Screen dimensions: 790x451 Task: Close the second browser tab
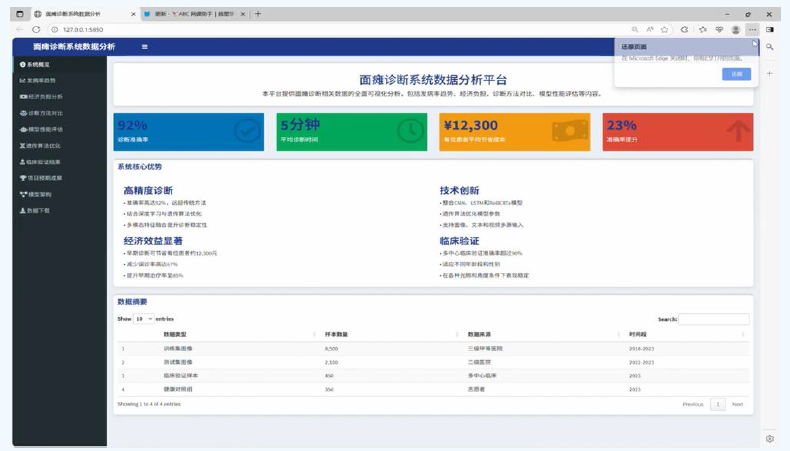[243, 14]
